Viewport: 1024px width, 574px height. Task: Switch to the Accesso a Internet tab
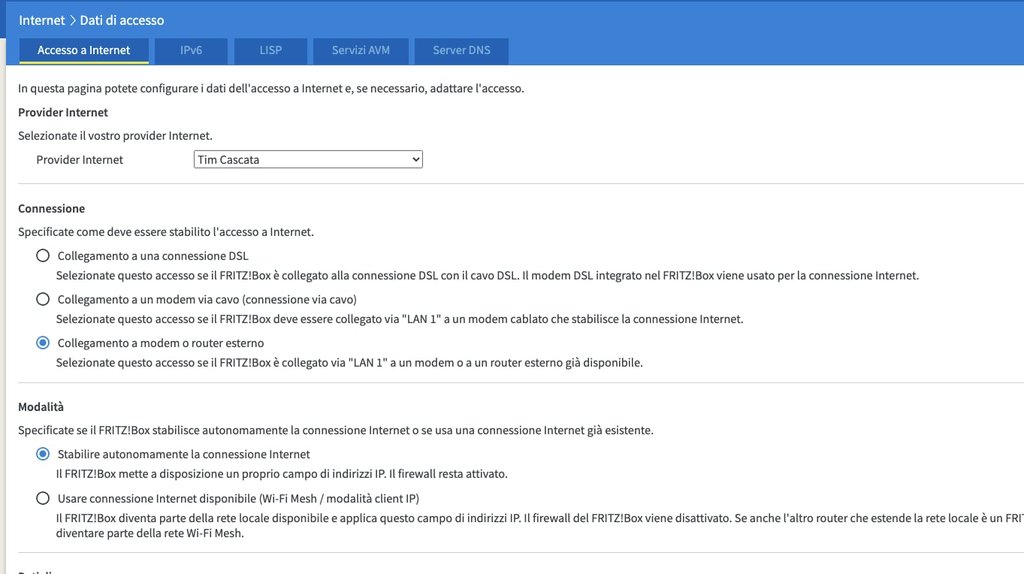pos(84,50)
